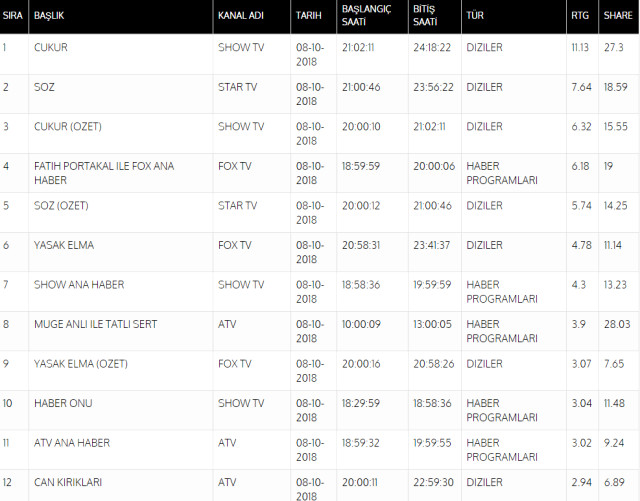
Task: Open the ATV ANA HABER row title
Action: 72,442
